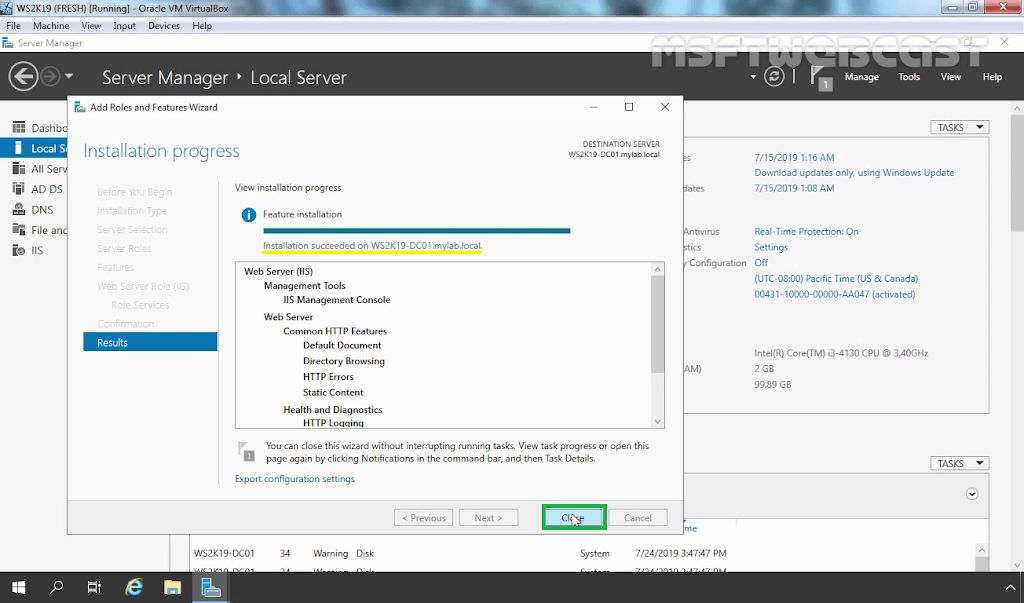
Task: Open File and Storage Services in sidebar
Action: pos(40,230)
